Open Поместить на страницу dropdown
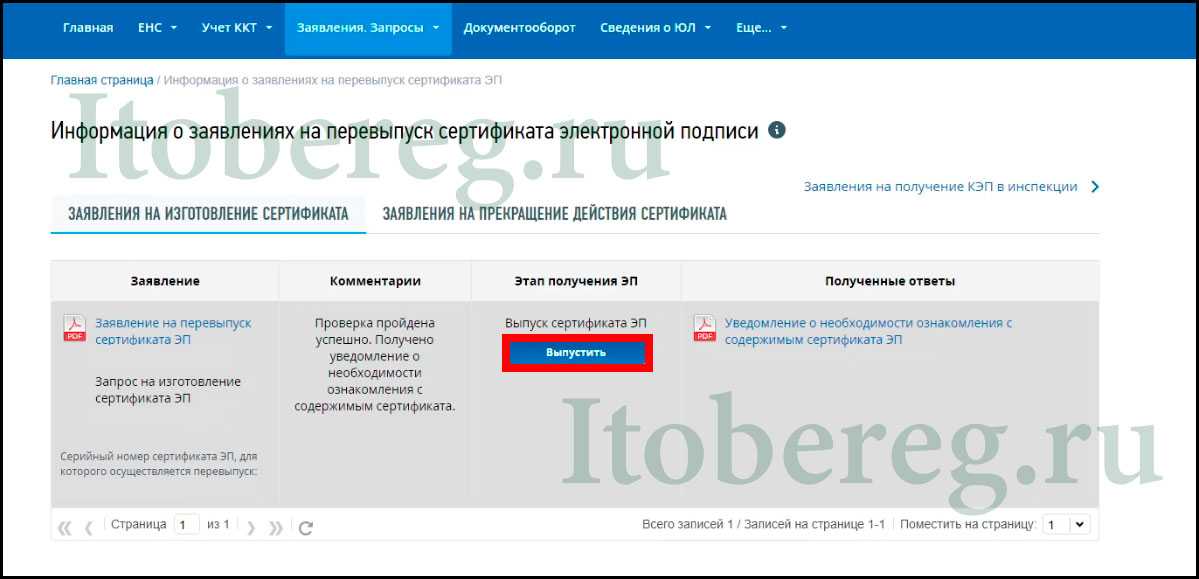The width and height of the screenshot is (1199, 579). (1067, 525)
